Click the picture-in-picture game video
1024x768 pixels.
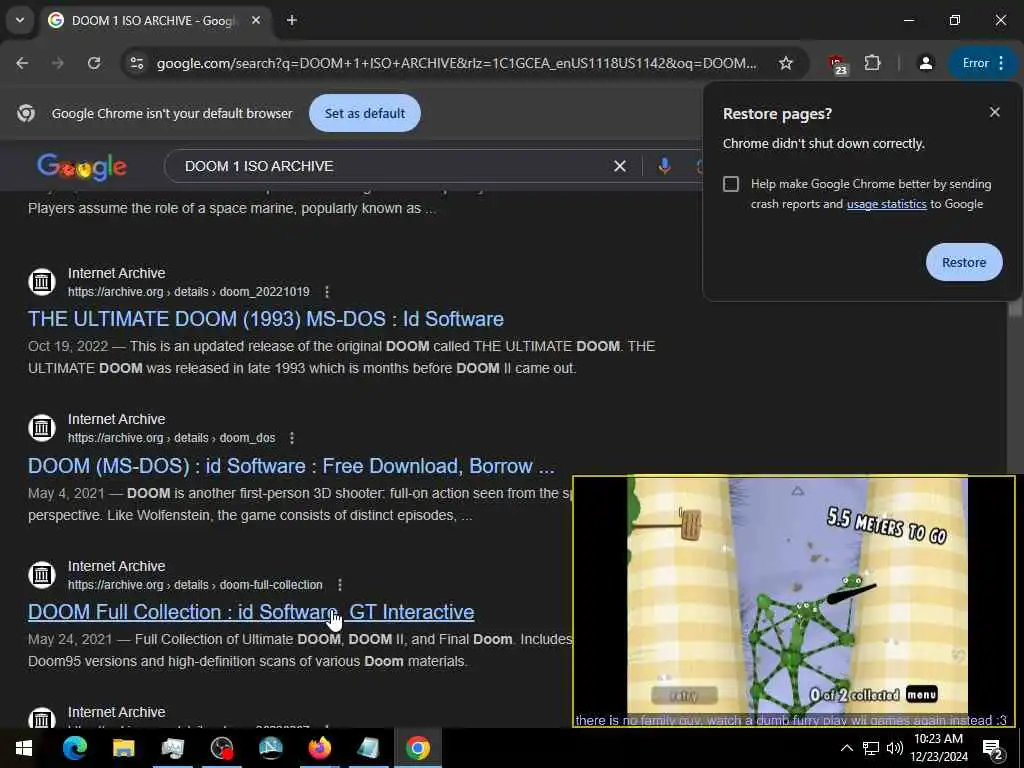click(x=793, y=601)
